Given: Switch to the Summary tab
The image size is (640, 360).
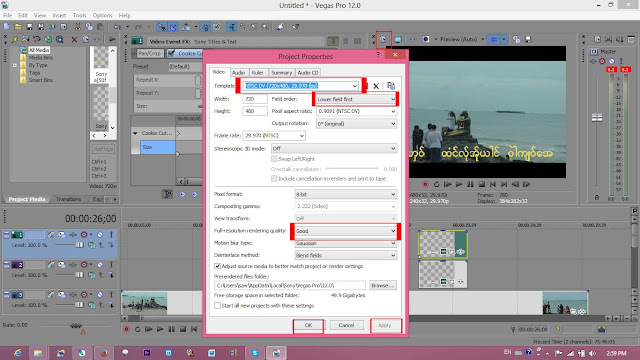Looking at the screenshot, I should (x=281, y=72).
